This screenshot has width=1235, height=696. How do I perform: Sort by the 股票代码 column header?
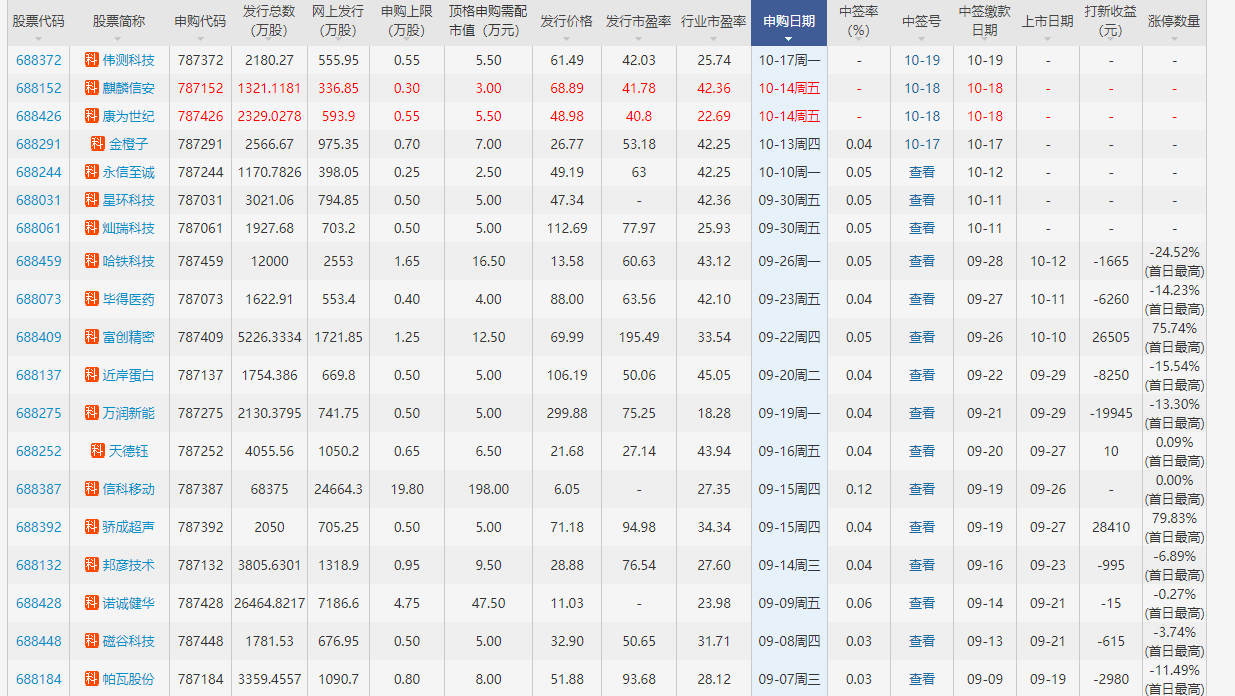tap(38, 22)
